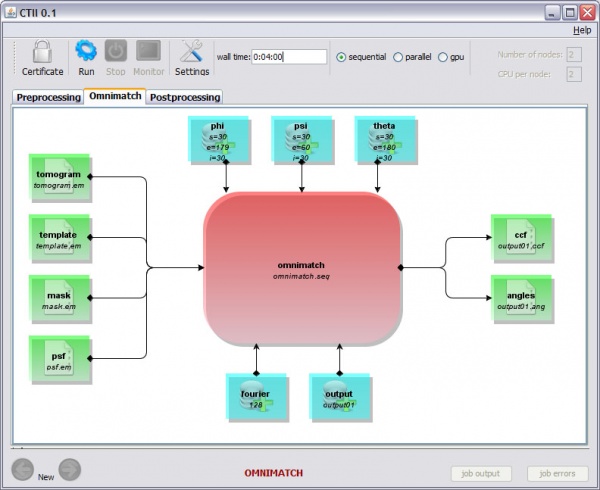The image size is (600, 490).
Task: Click the Certificate padlock icon
Action: coord(42,52)
